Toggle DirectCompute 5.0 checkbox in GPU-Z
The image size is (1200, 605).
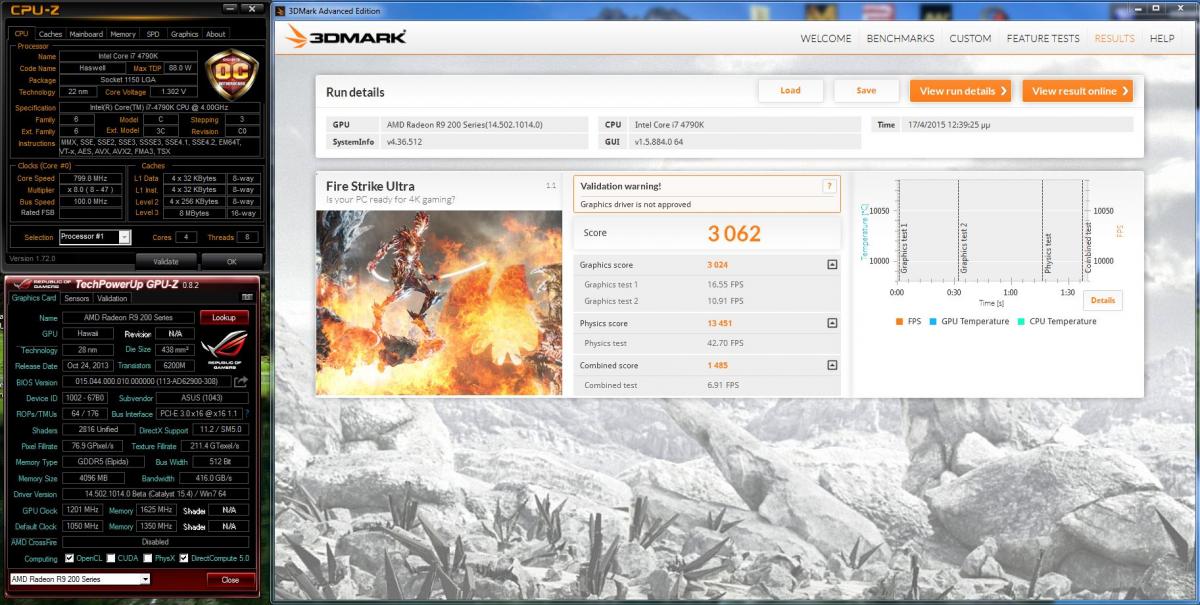pyautogui.click(x=183, y=558)
